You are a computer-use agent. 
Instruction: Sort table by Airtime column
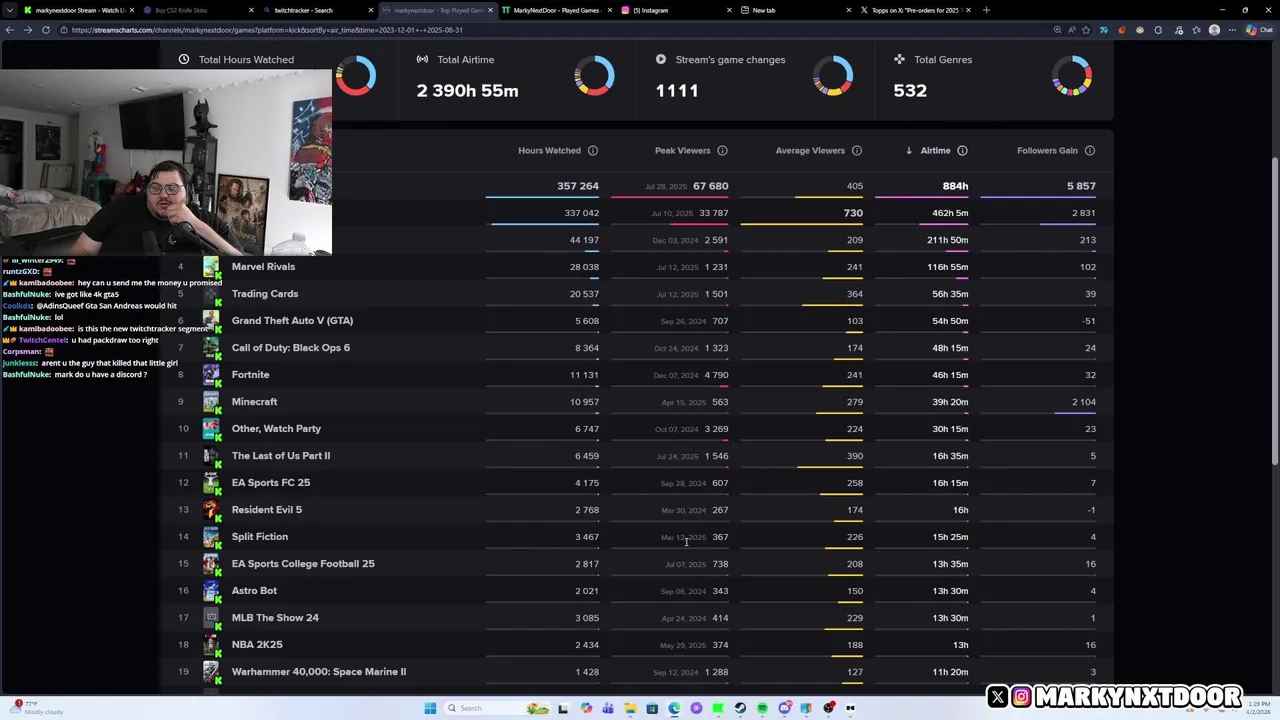[x=935, y=151]
